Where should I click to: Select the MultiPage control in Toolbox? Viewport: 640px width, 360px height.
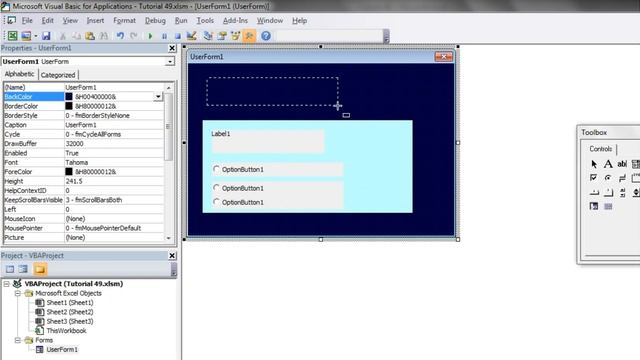click(x=608, y=192)
